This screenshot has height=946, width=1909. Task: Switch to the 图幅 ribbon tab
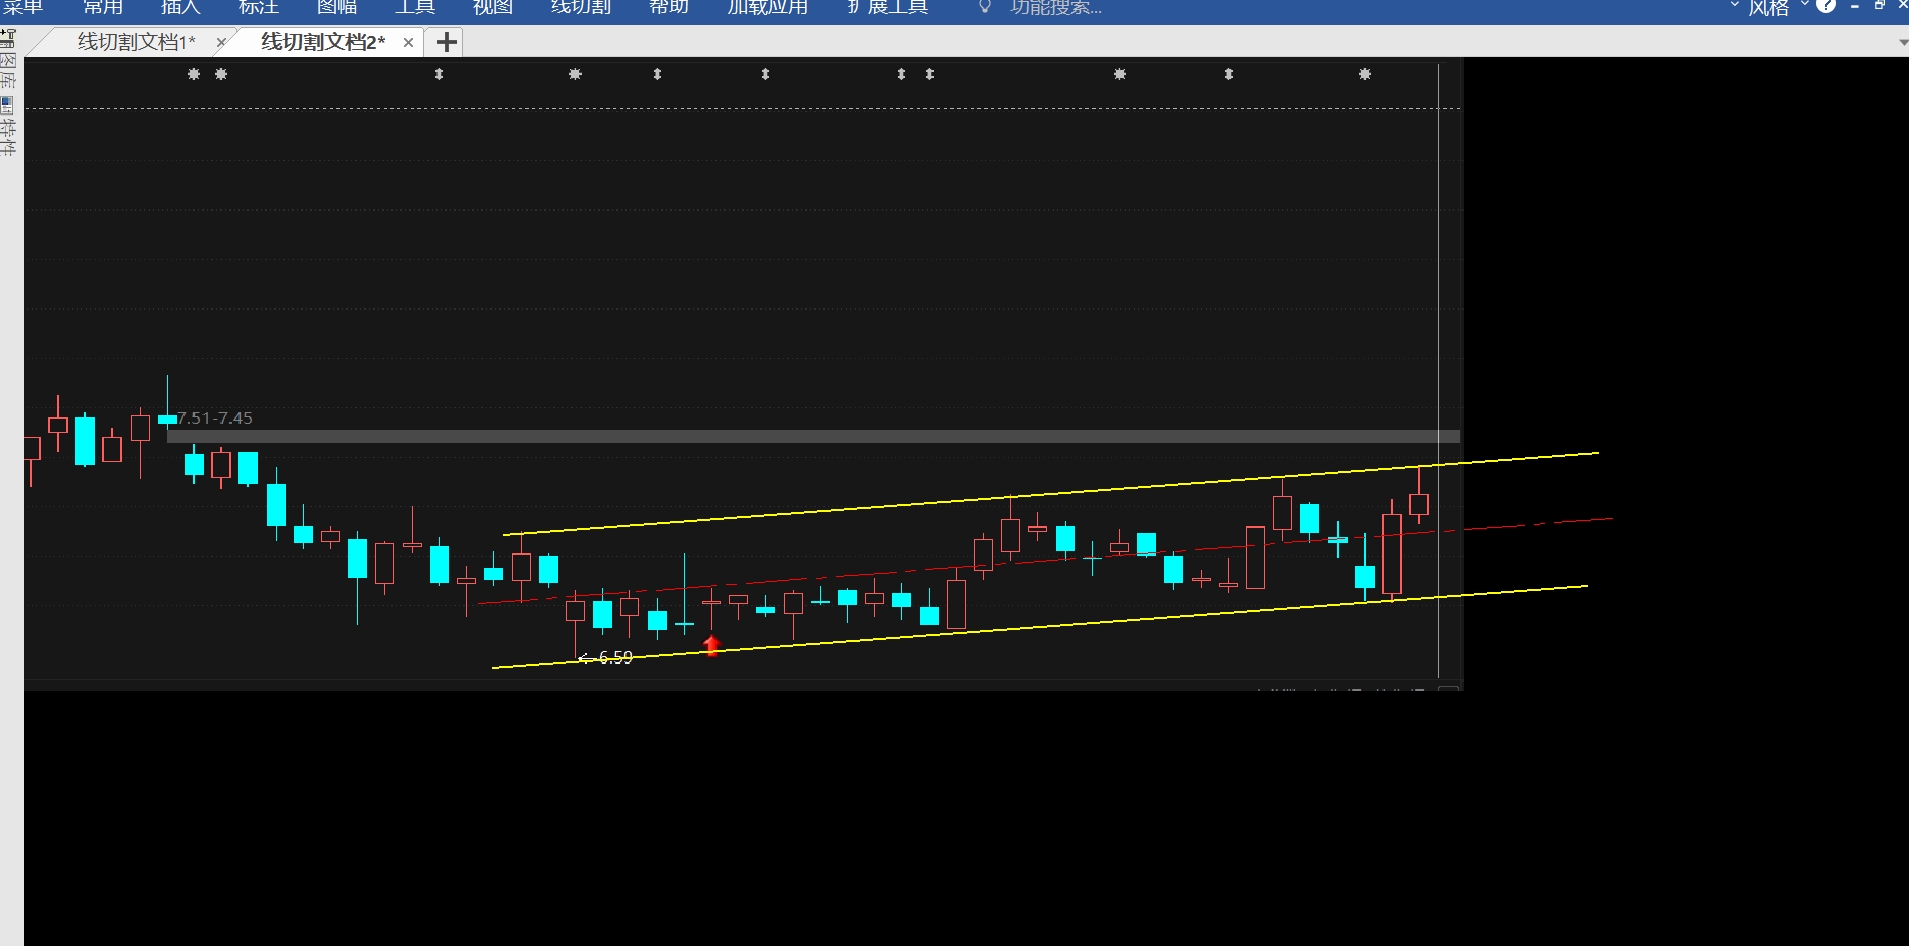[x=336, y=7]
